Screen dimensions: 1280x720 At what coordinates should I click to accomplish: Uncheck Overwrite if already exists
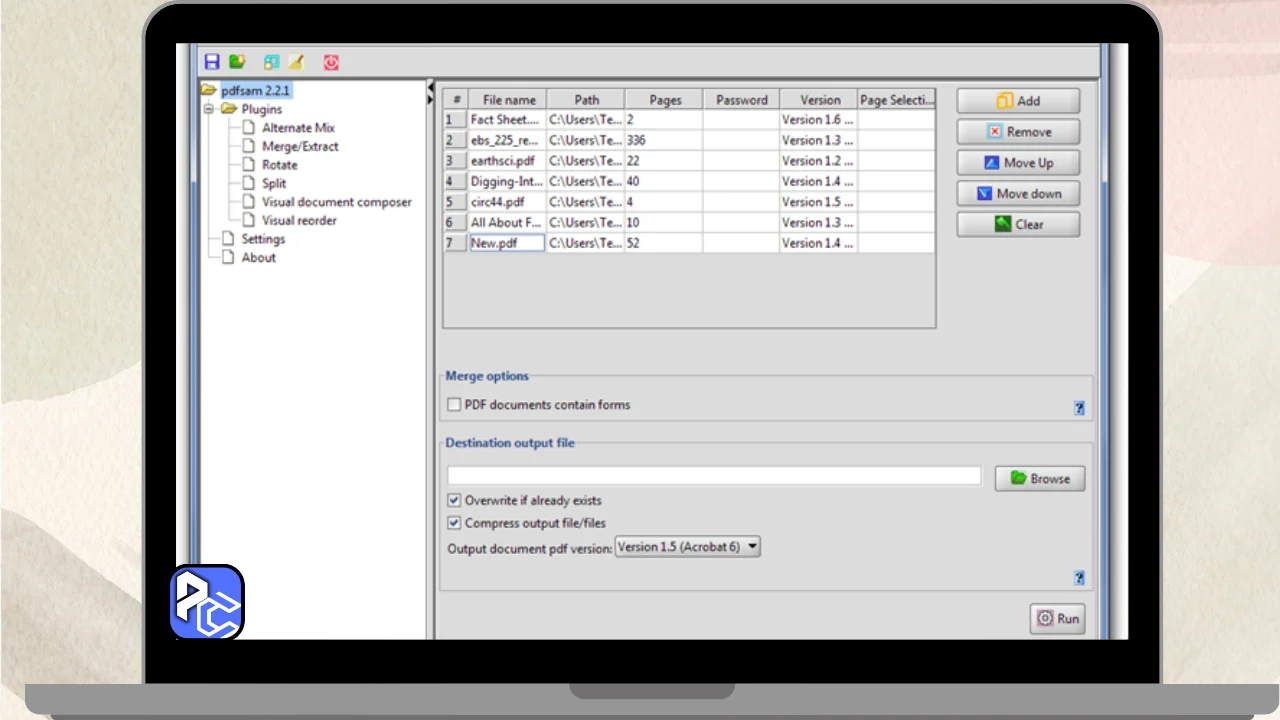(454, 500)
